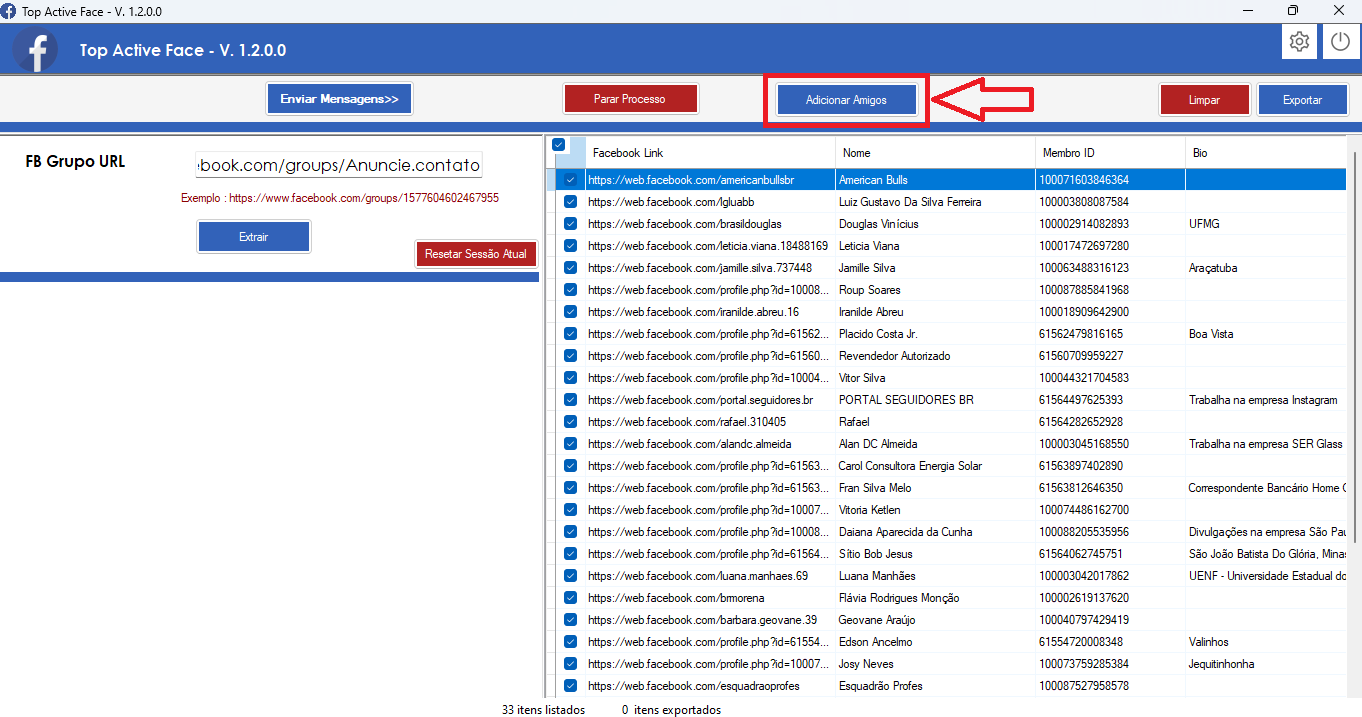
Task: Click the name Flávia Rodrigues Monção
Action: (899, 598)
